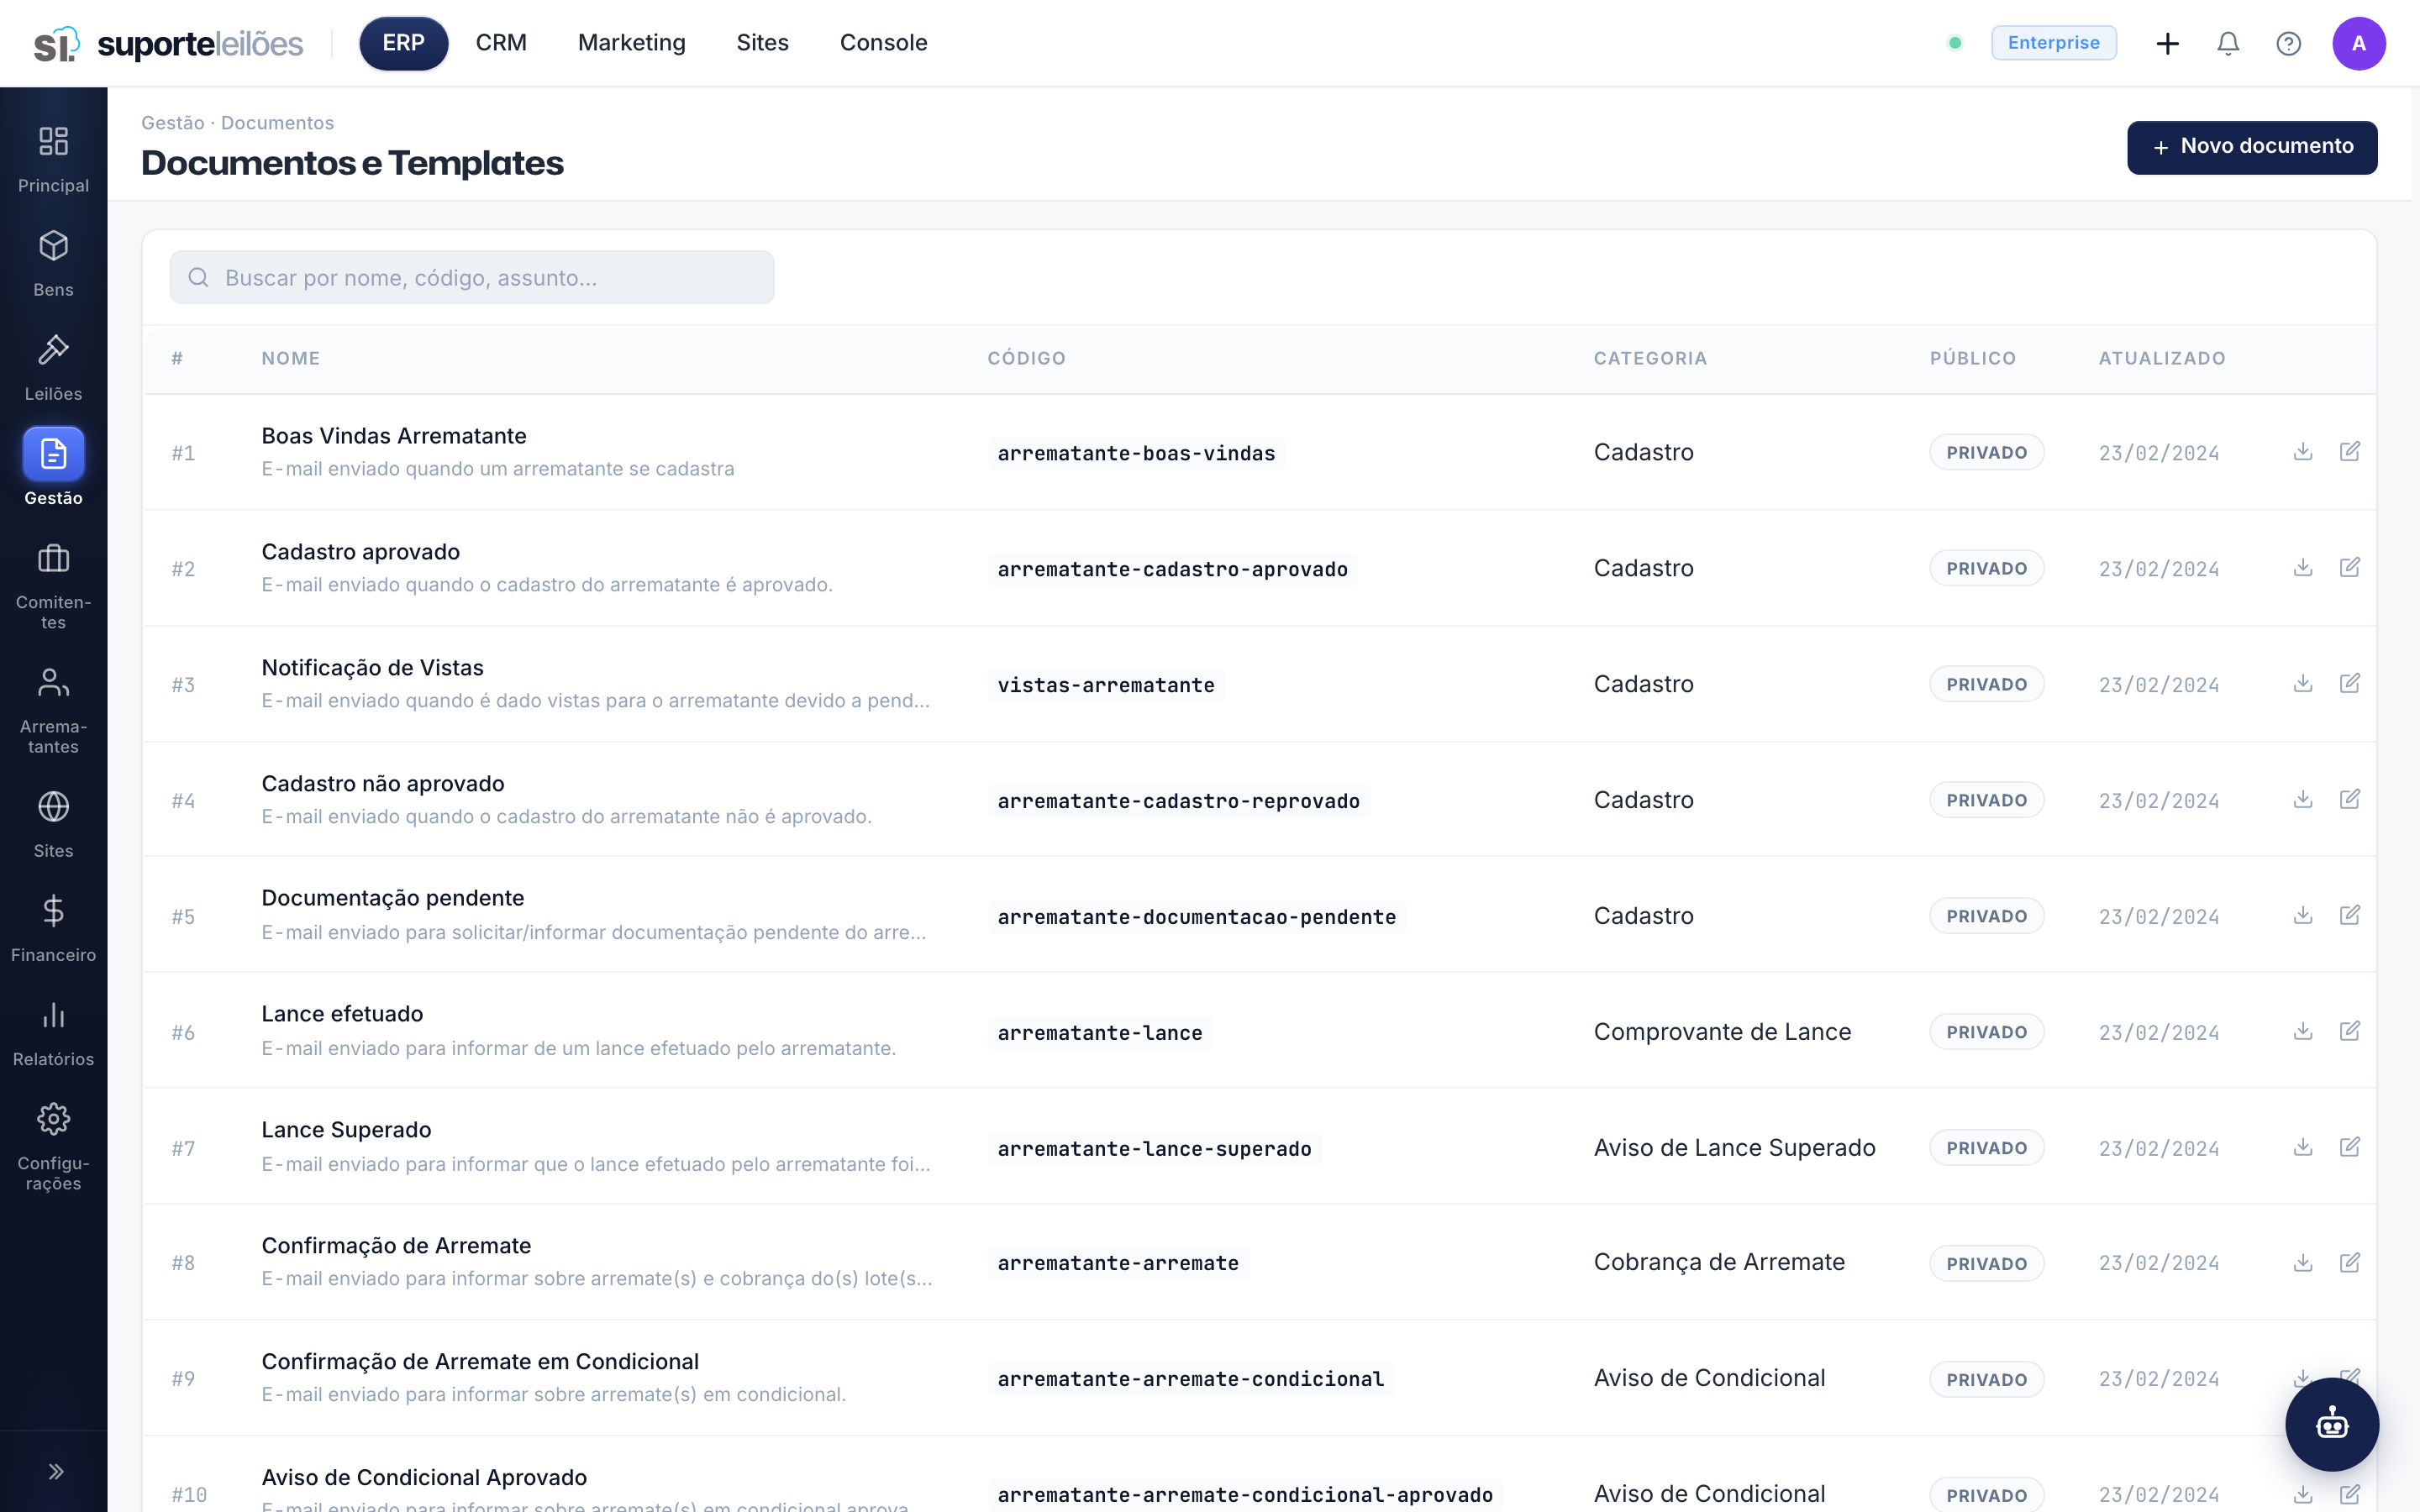The width and height of the screenshot is (2420, 1512).
Task: Select the Comprovante de Lance category cell
Action: (1722, 1032)
